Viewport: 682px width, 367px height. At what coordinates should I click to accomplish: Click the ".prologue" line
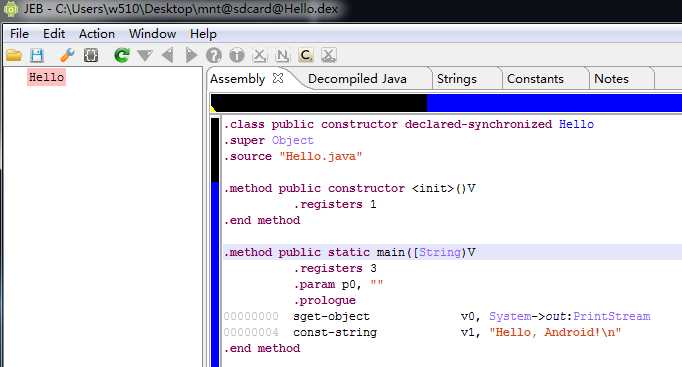point(324,300)
